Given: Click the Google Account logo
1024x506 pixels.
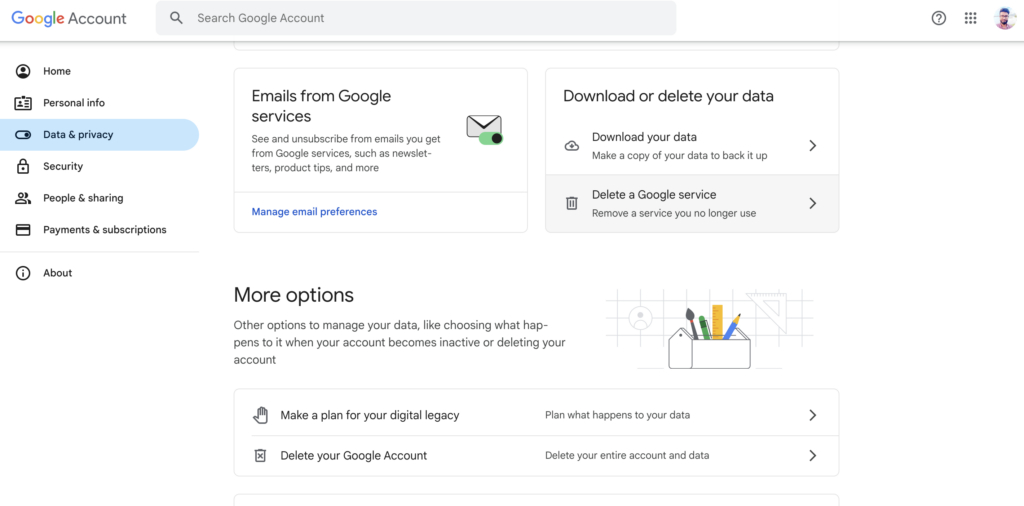Looking at the screenshot, I should [x=69, y=18].
